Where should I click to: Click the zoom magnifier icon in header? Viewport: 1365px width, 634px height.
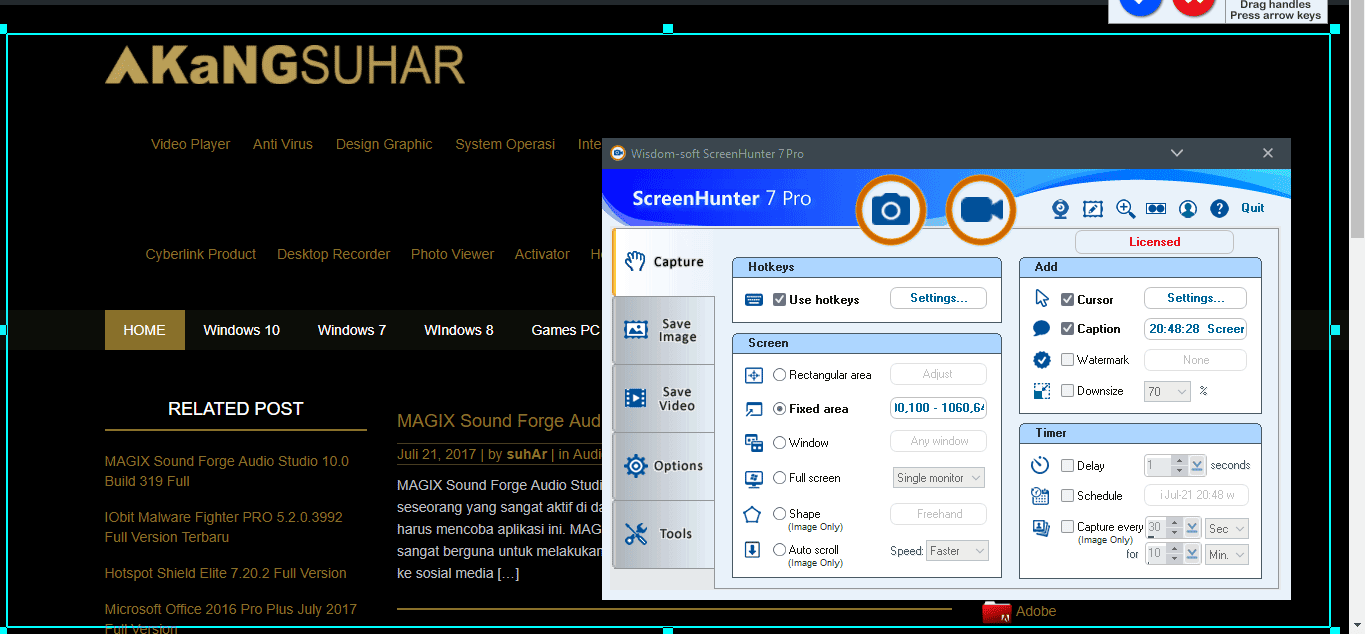coord(1125,208)
